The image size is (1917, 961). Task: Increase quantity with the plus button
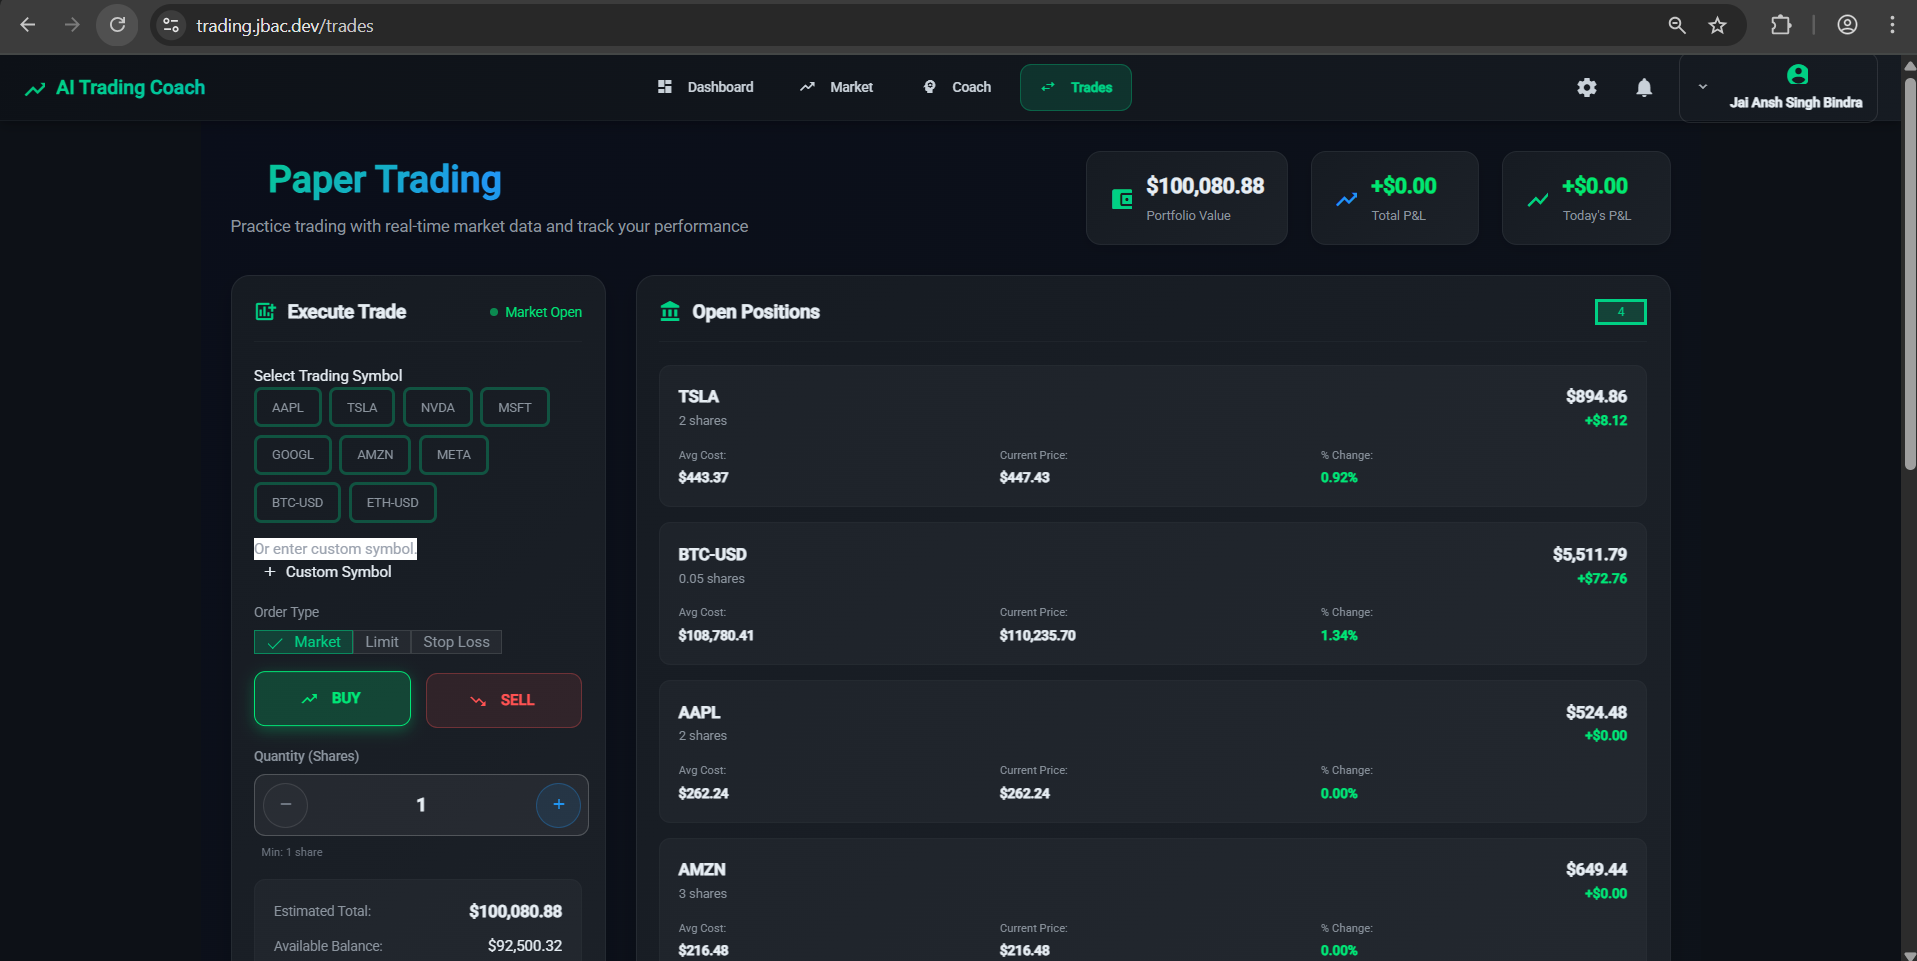559,805
